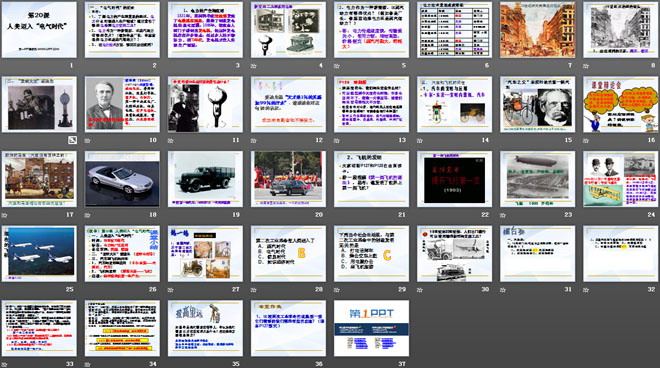The width and height of the screenshot is (660, 368).
Task: Click the animation star icon under slide 24
Action: point(586,215)
